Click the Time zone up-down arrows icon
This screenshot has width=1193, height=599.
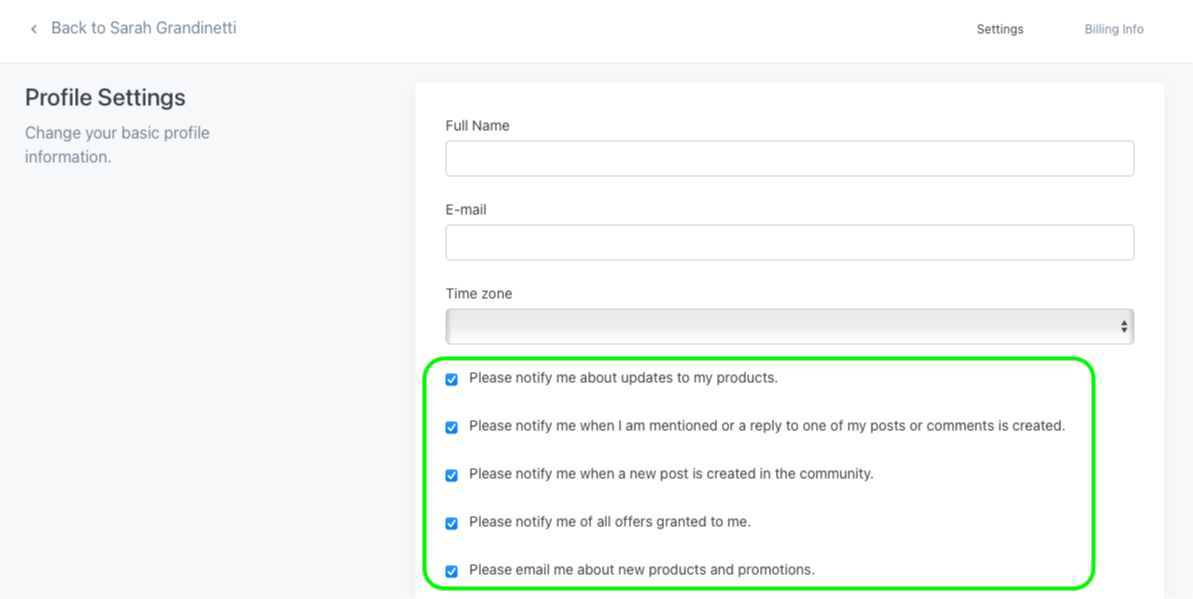click(x=1124, y=327)
